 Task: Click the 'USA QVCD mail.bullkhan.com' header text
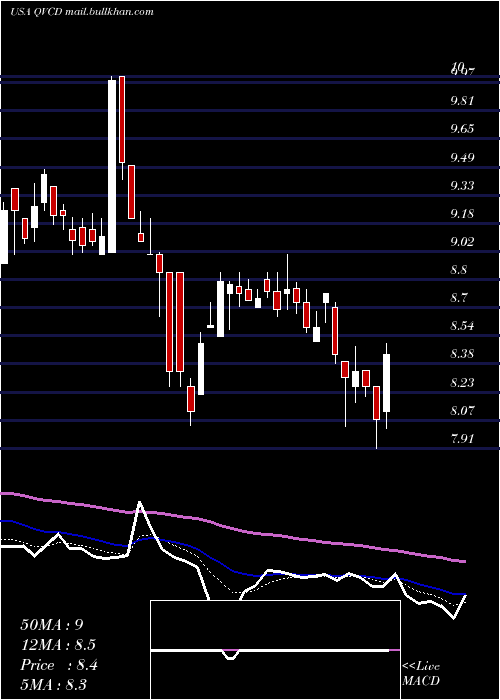[x=82, y=12]
